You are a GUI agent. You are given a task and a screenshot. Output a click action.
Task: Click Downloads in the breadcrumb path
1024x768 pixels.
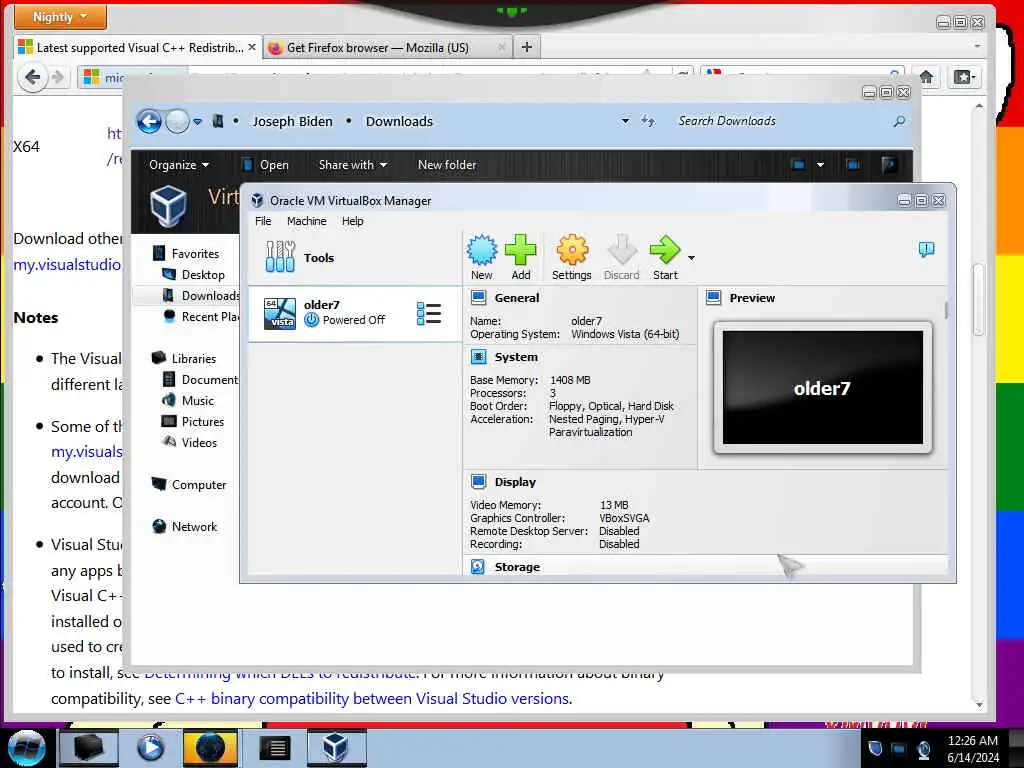[x=399, y=121]
